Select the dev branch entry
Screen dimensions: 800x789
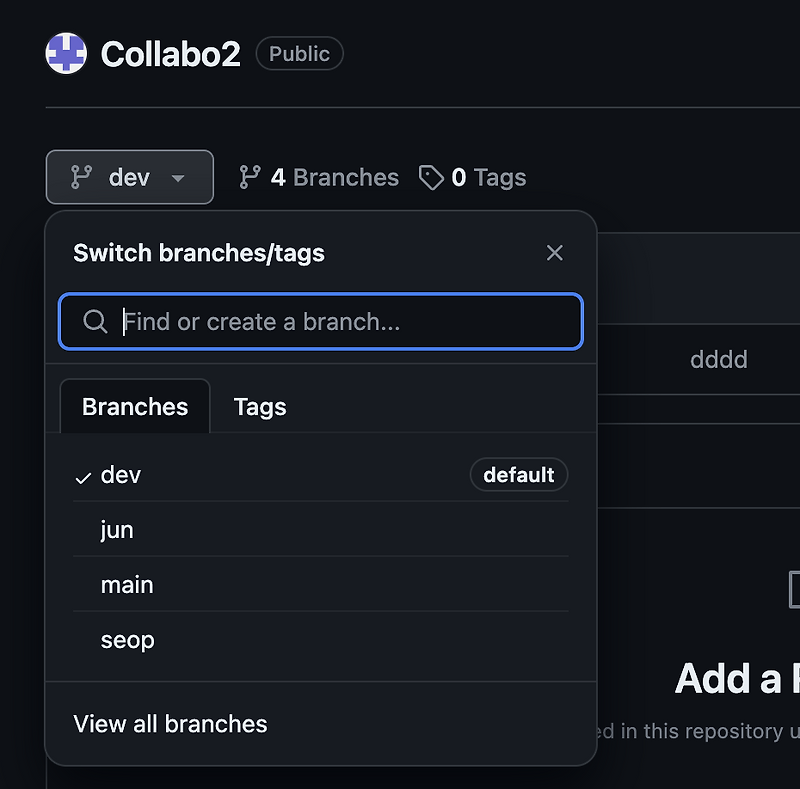click(x=121, y=475)
